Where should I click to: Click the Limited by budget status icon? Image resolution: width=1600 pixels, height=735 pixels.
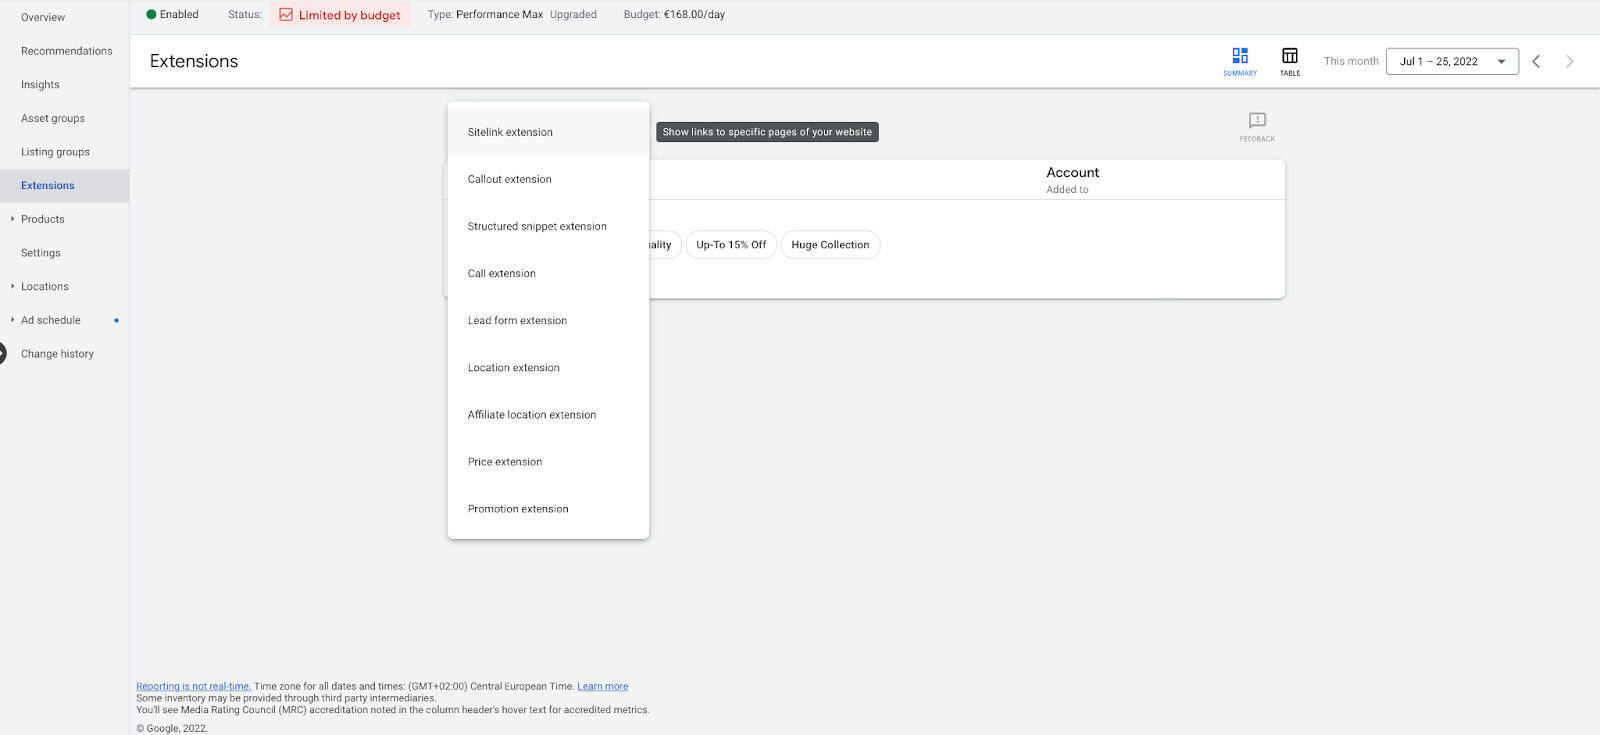pos(286,15)
